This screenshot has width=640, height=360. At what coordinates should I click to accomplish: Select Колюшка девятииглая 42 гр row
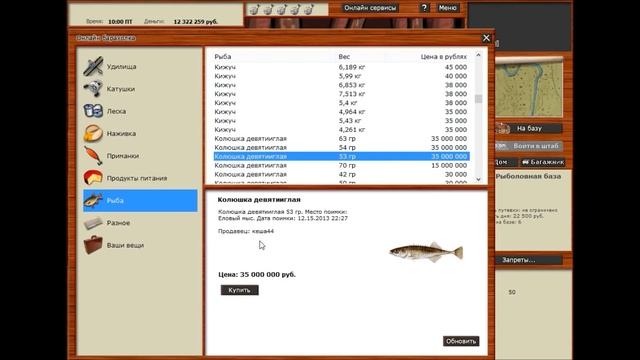click(x=341, y=174)
